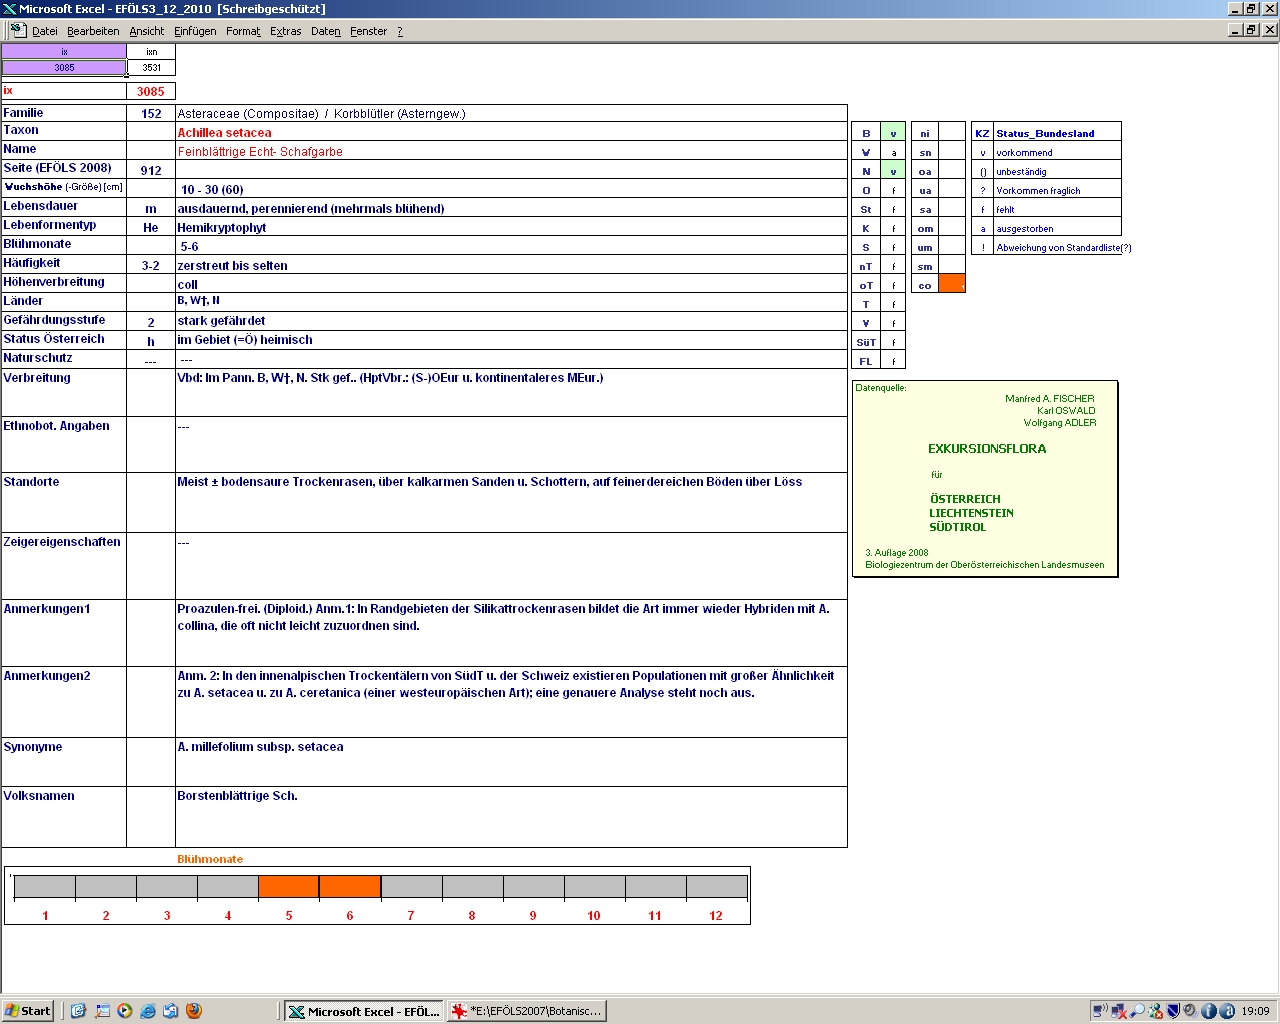The width and height of the screenshot is (1280, 1024).
Task: Click the Windows Start button
Action: point(28,1011)
